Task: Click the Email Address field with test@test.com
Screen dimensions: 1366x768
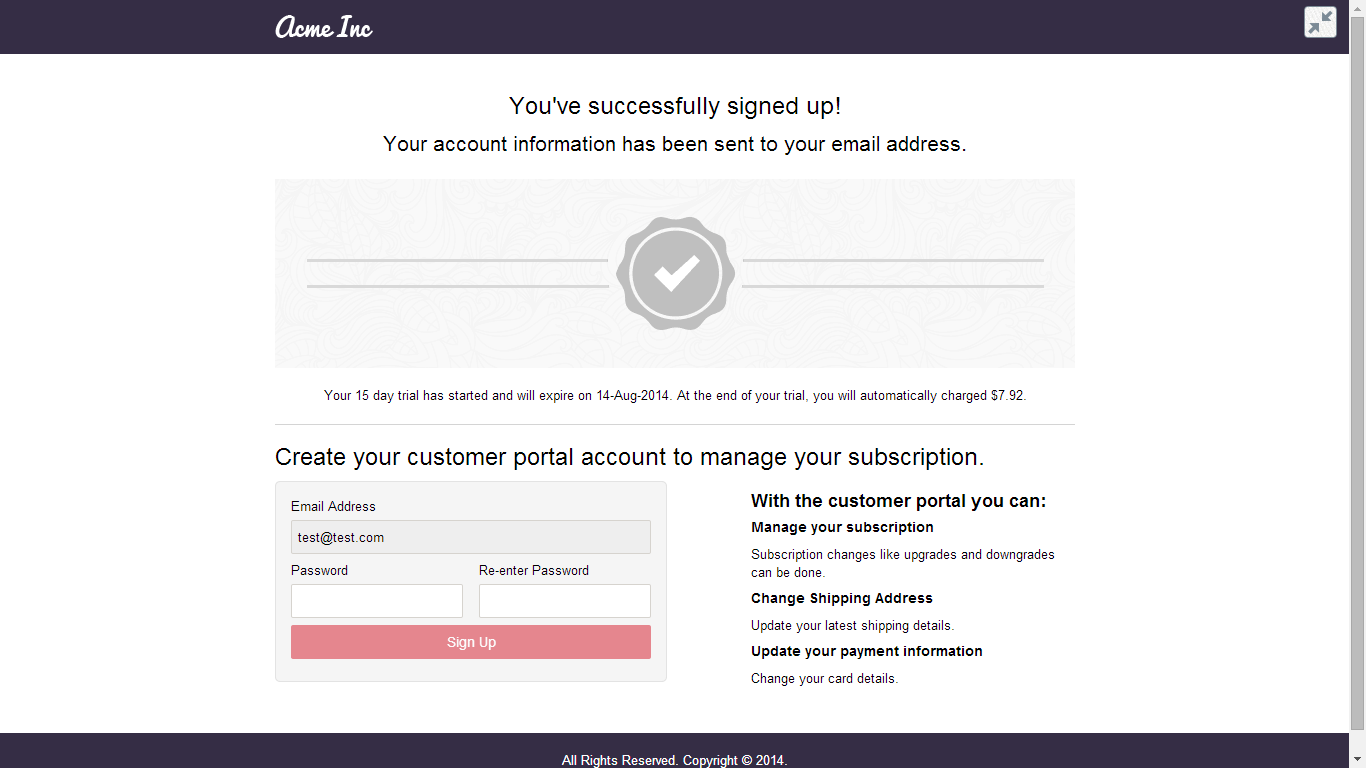Action: (471, 537)
